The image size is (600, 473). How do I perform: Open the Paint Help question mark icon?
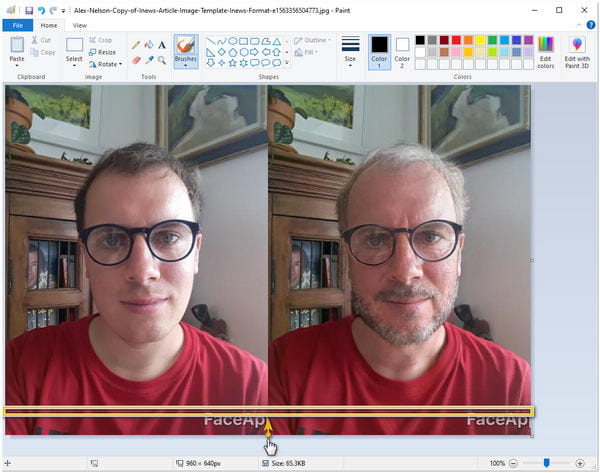(591, 25)
